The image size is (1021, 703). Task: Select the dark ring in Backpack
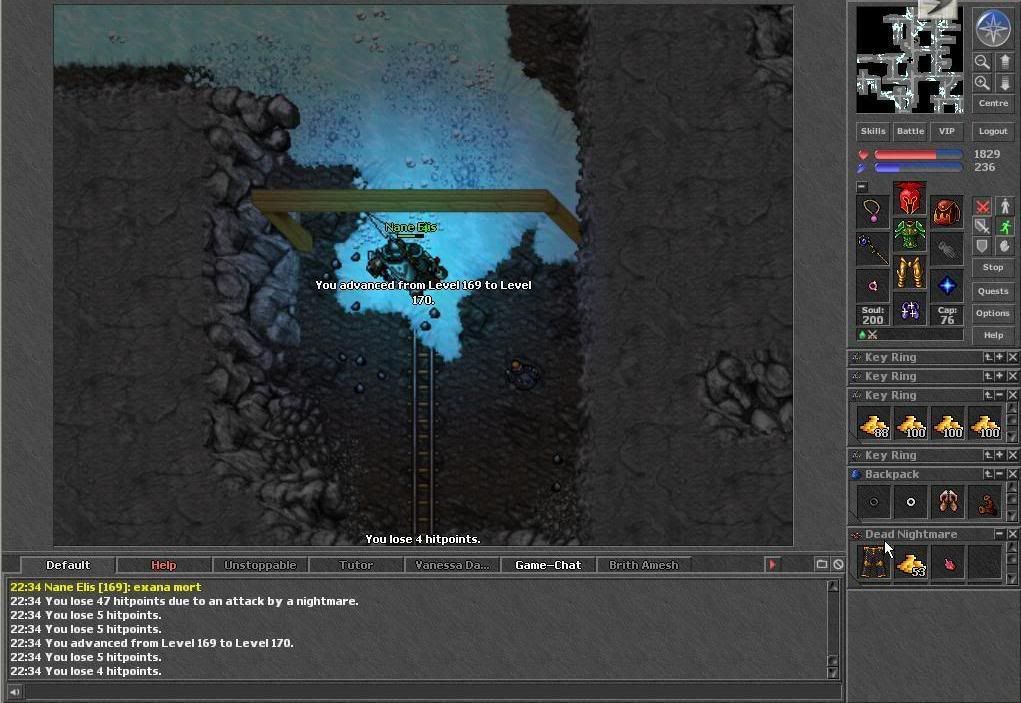874,501
